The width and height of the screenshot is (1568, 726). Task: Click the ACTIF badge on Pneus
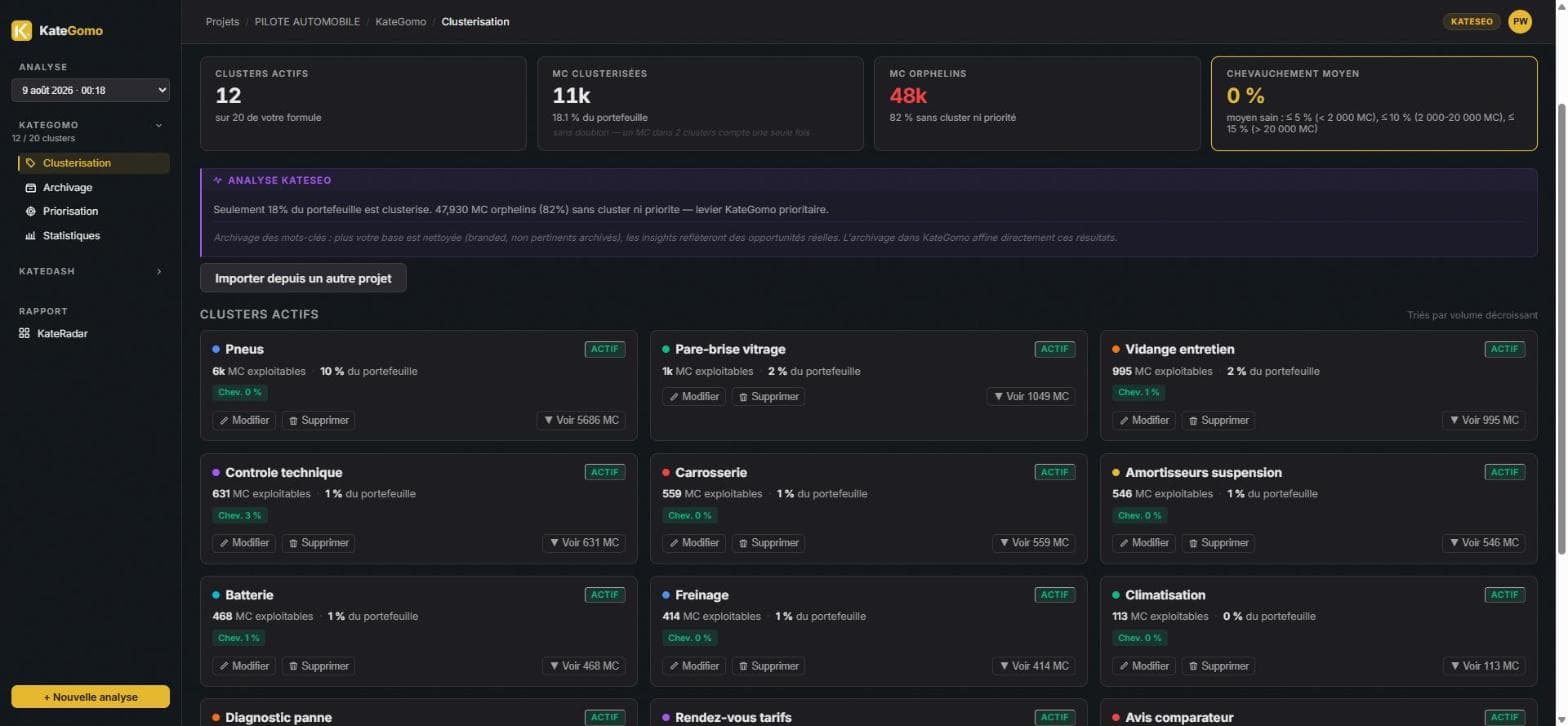[605, 349]
